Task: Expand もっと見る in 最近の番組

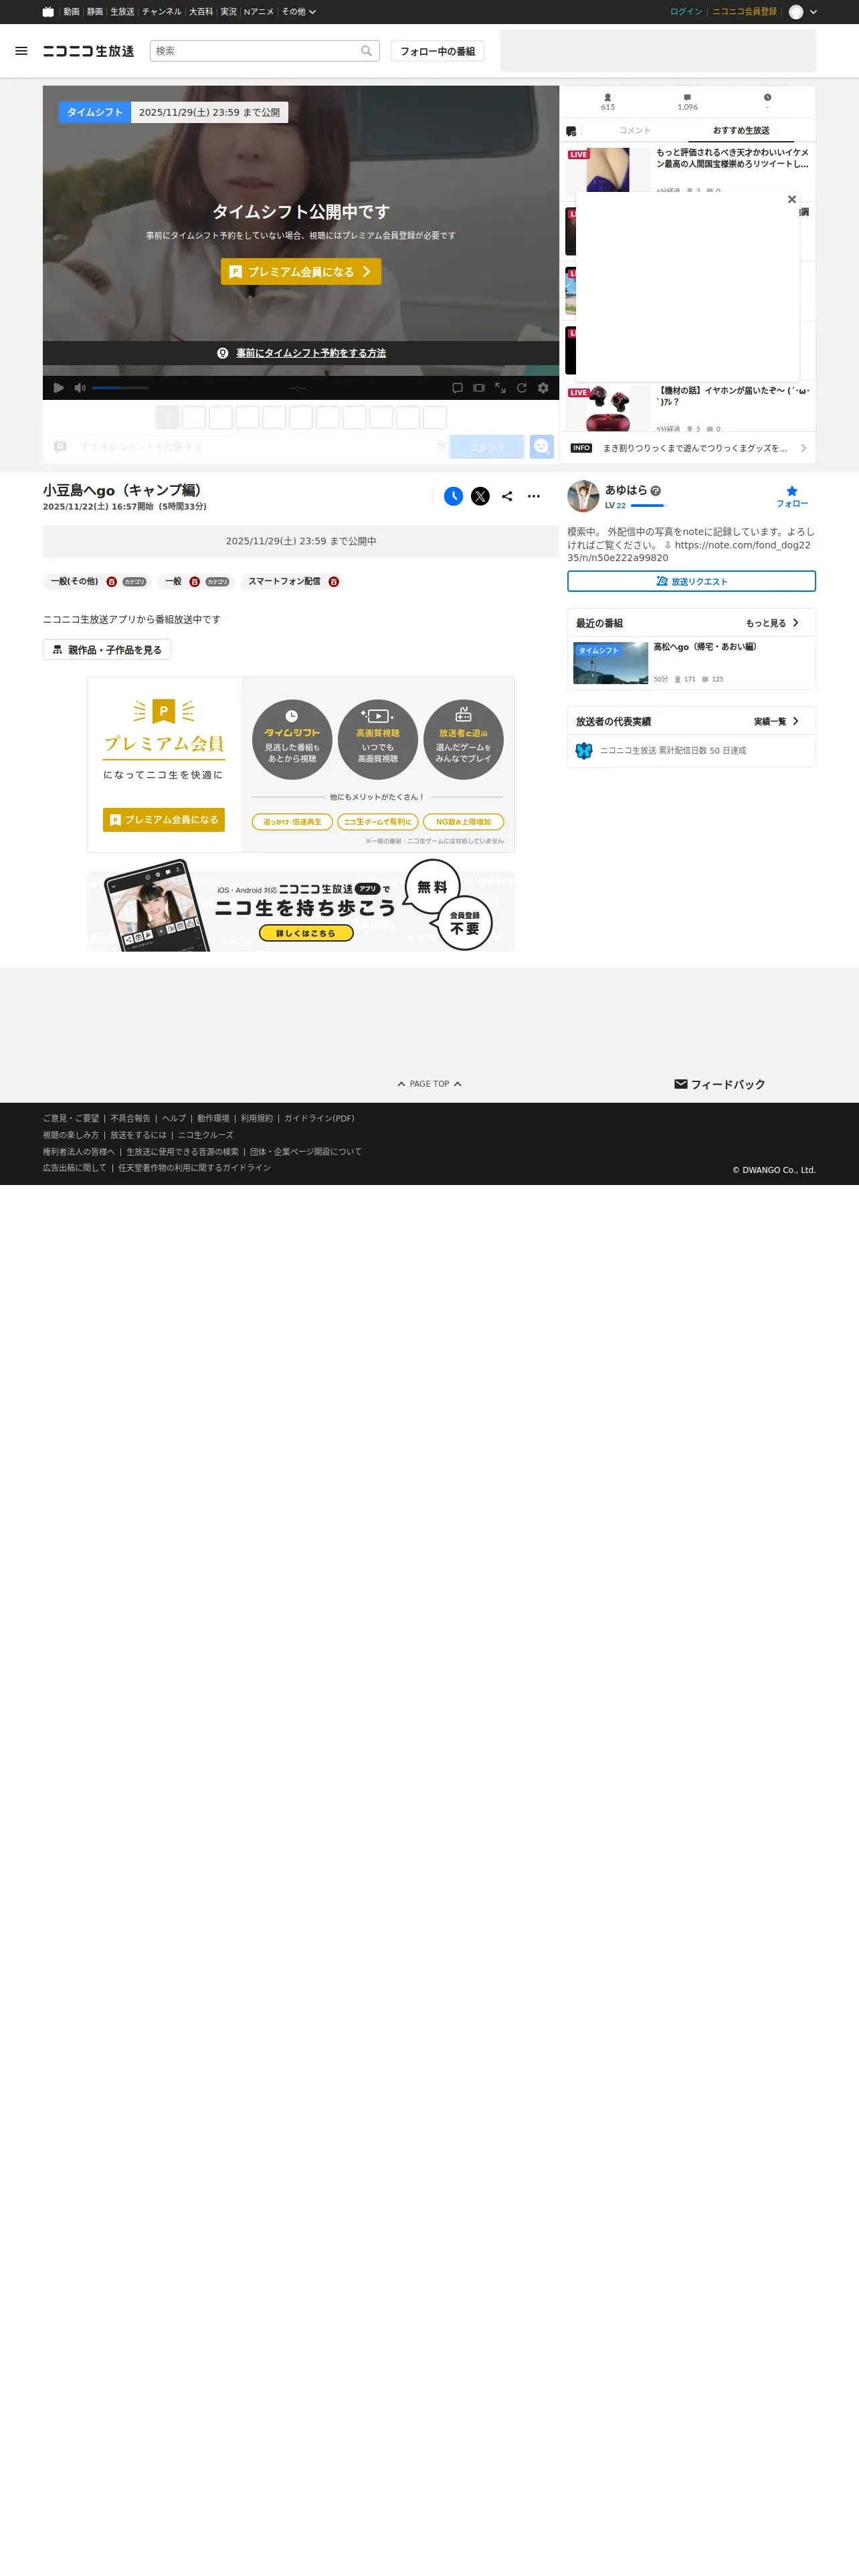Action: [x=772, y=623]
